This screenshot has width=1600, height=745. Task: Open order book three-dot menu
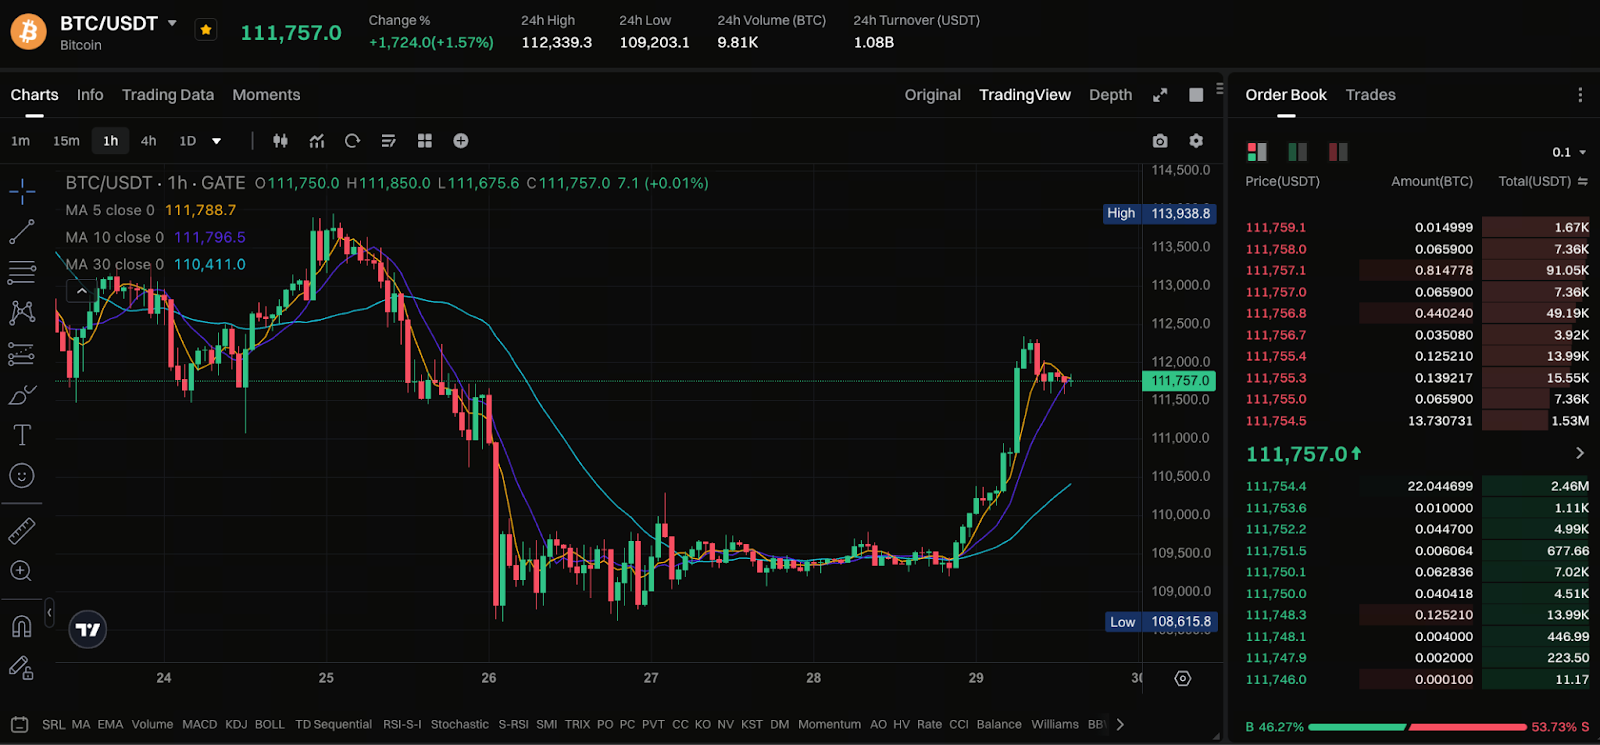(1580, 95)
